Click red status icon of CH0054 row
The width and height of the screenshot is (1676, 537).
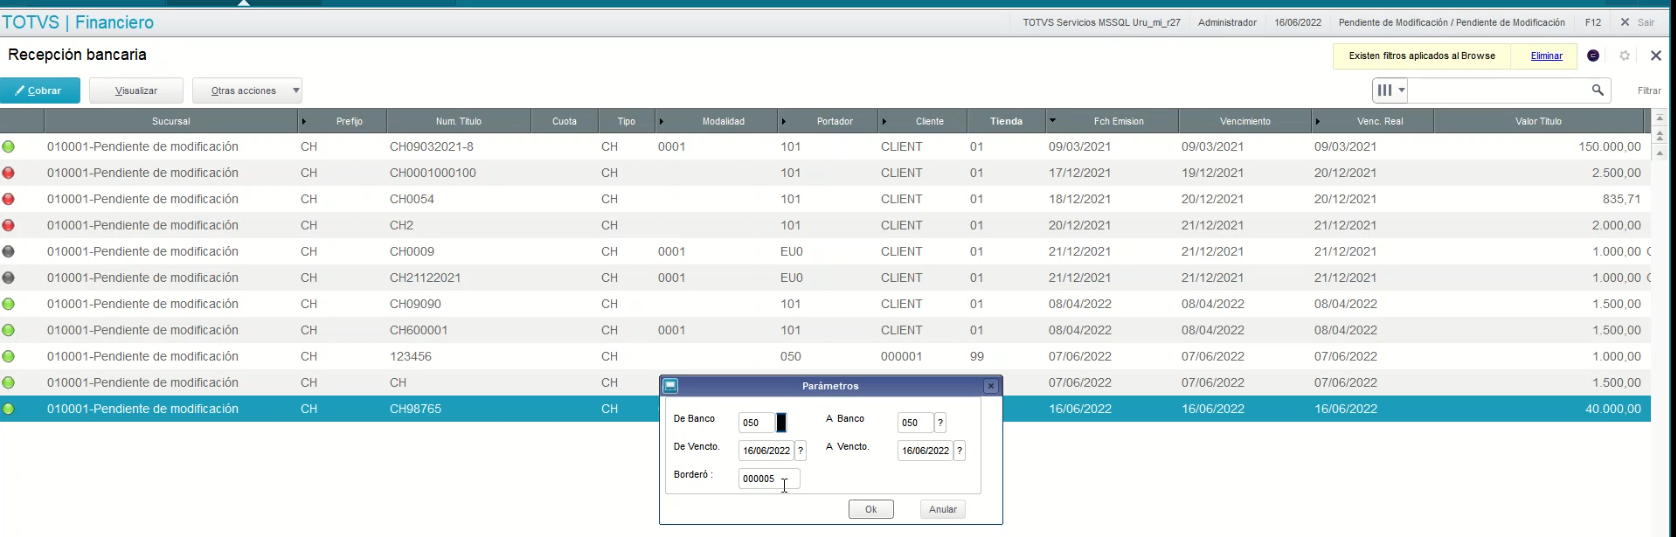click(9, 199)
